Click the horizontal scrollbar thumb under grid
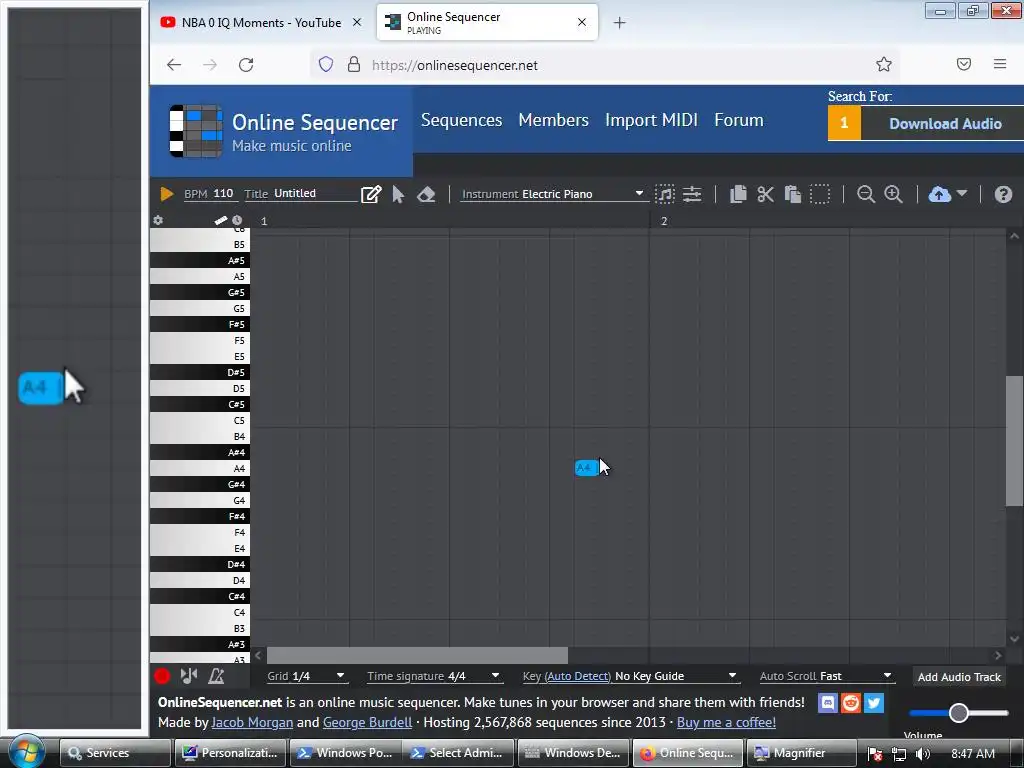The width and height of the screenshot is (1024, 768). pos(417,655)
